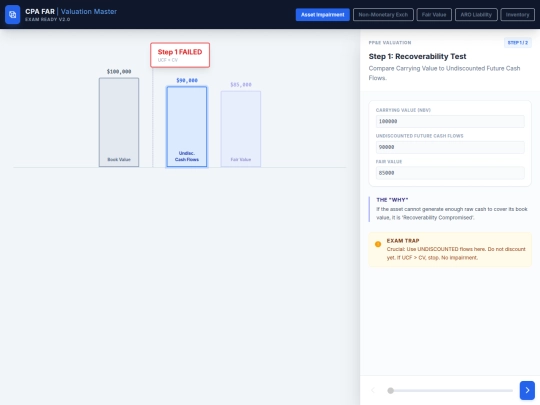The image size is (540, 405).
Task: Click the CPA FAR app logo icon
Action: [12, 14]
